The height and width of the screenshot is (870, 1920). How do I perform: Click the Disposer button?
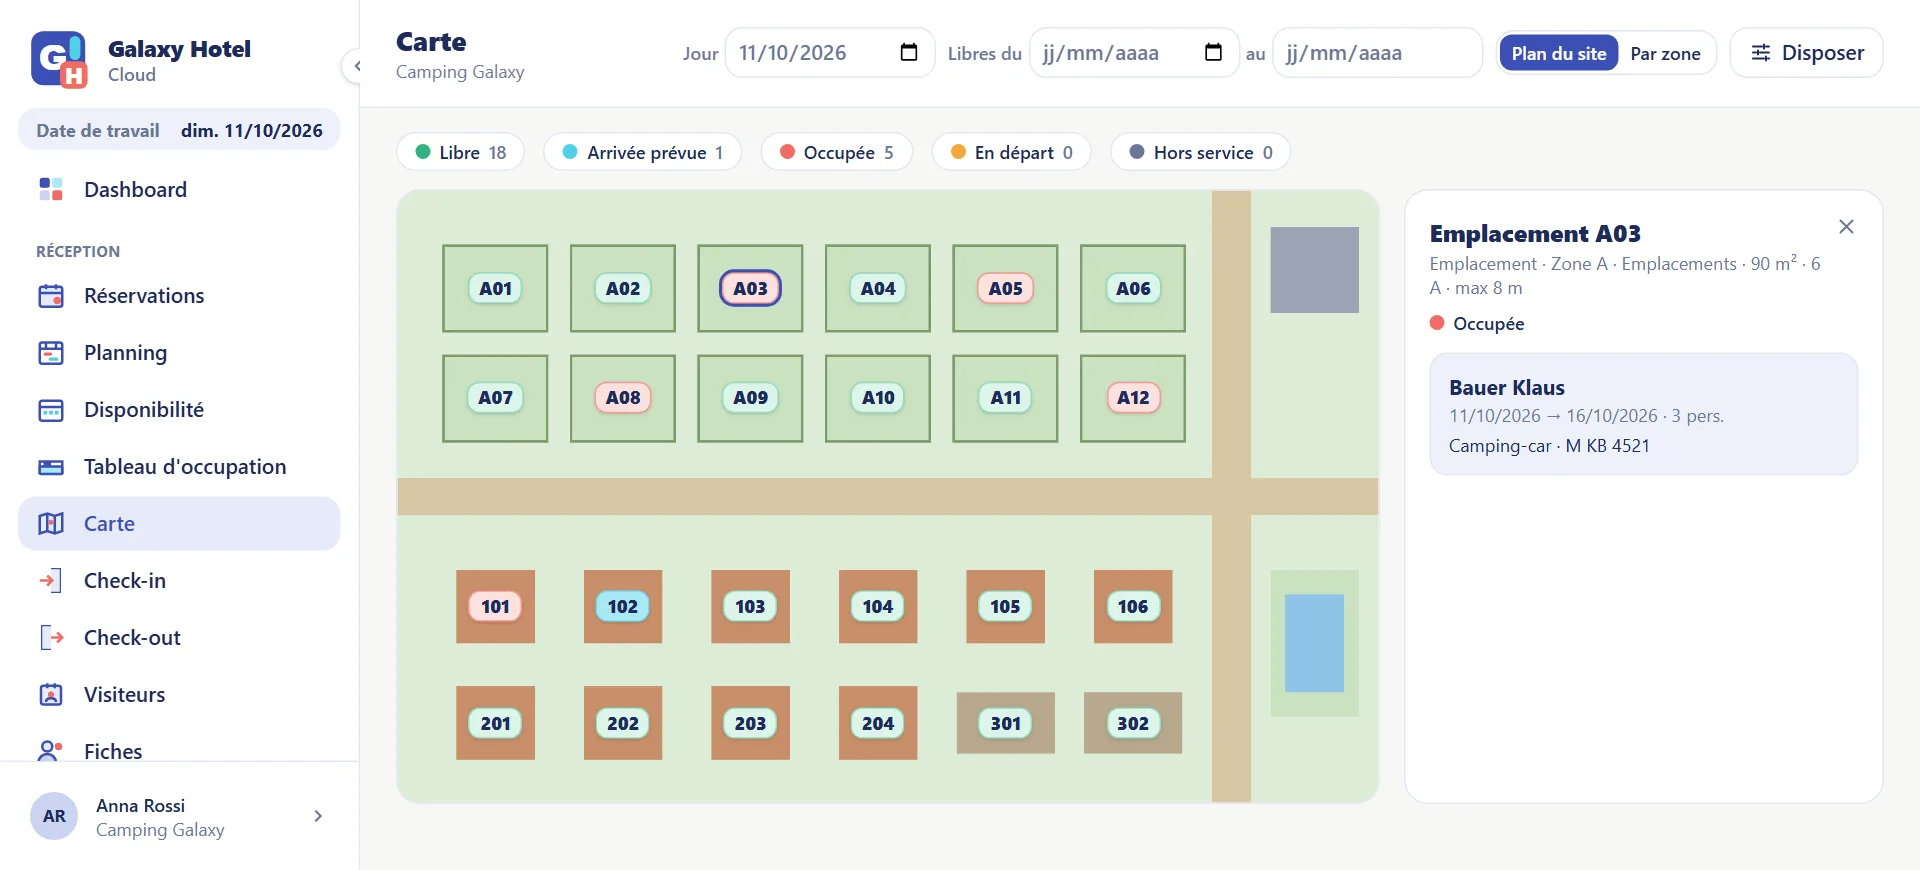click(x=1807, y=53)
